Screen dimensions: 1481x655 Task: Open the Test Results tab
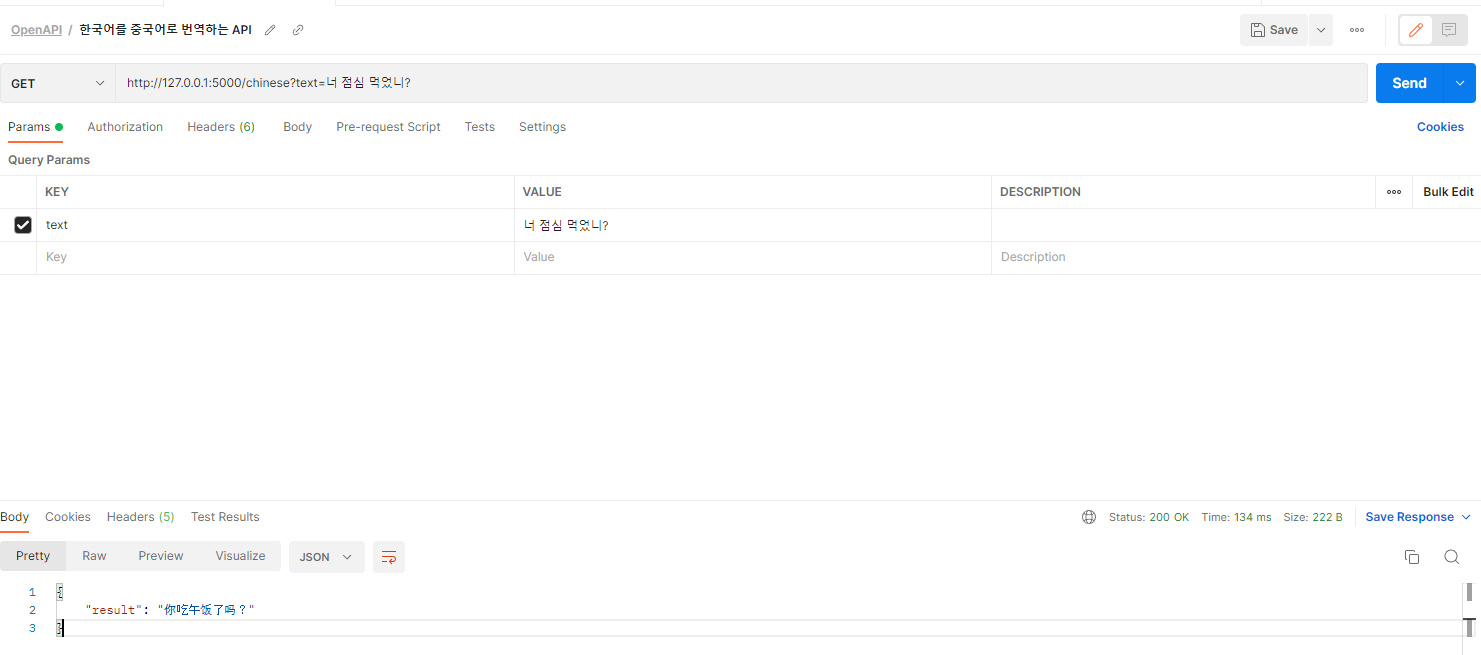pyautogui.click(x=225, y=517)
